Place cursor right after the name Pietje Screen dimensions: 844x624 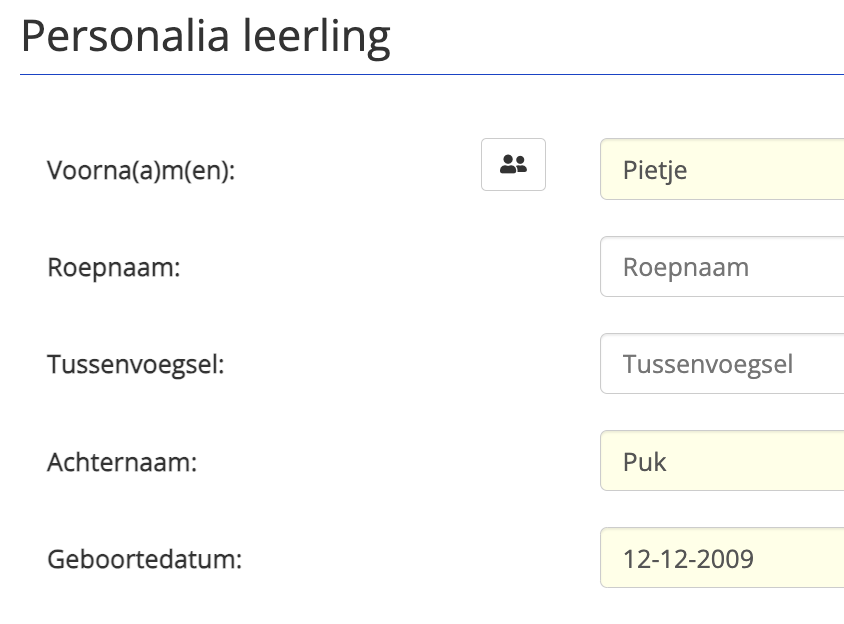click(x=688, y=171)
